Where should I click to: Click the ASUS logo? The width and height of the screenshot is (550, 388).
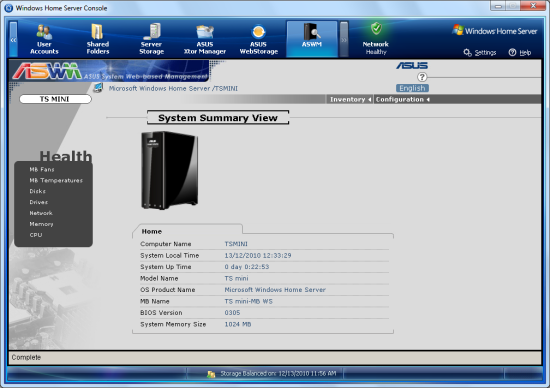point(412,66)
